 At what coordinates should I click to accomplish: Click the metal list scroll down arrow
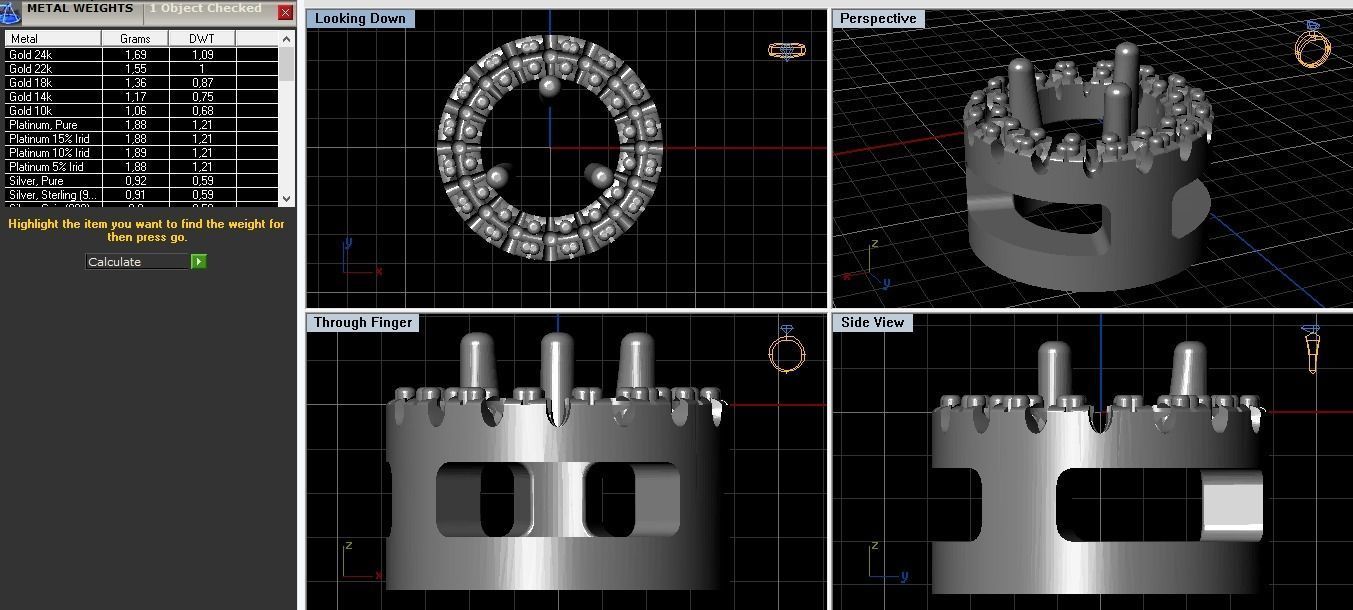(x=287, y=199)
